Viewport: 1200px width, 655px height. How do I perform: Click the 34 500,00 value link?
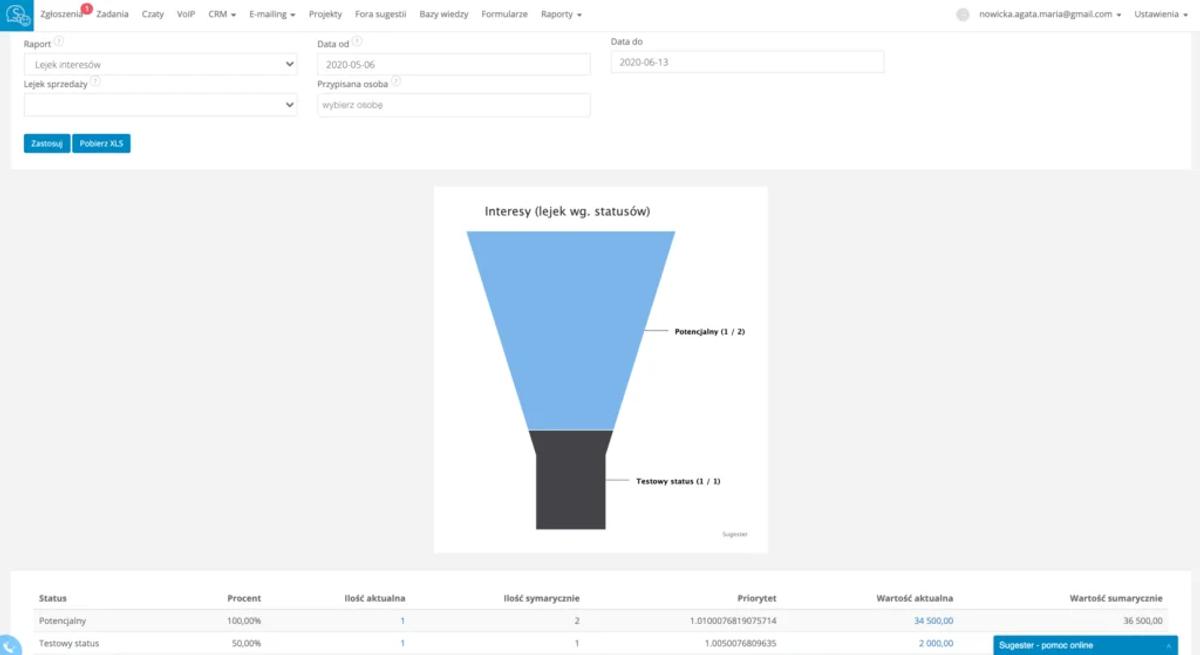(933, 621)
